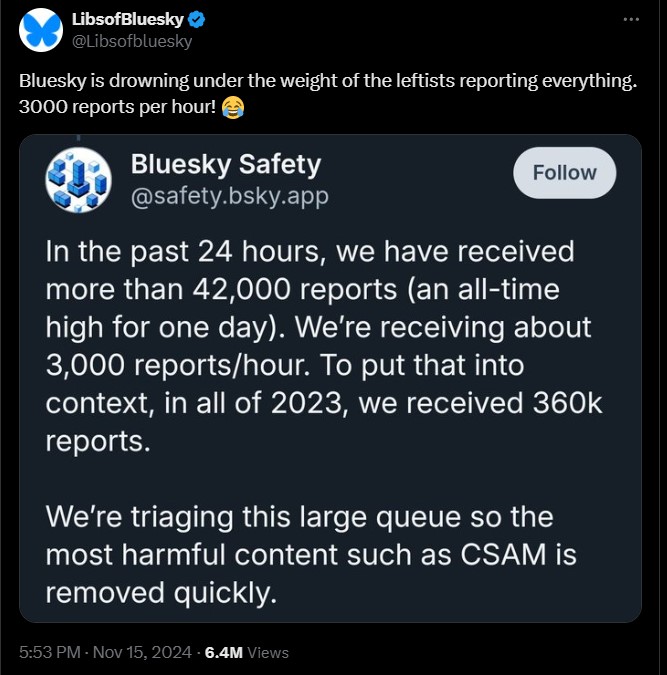Click the '3000 reports per hour!' line
Screen dimensions: 667x675
tap(117, 107)
